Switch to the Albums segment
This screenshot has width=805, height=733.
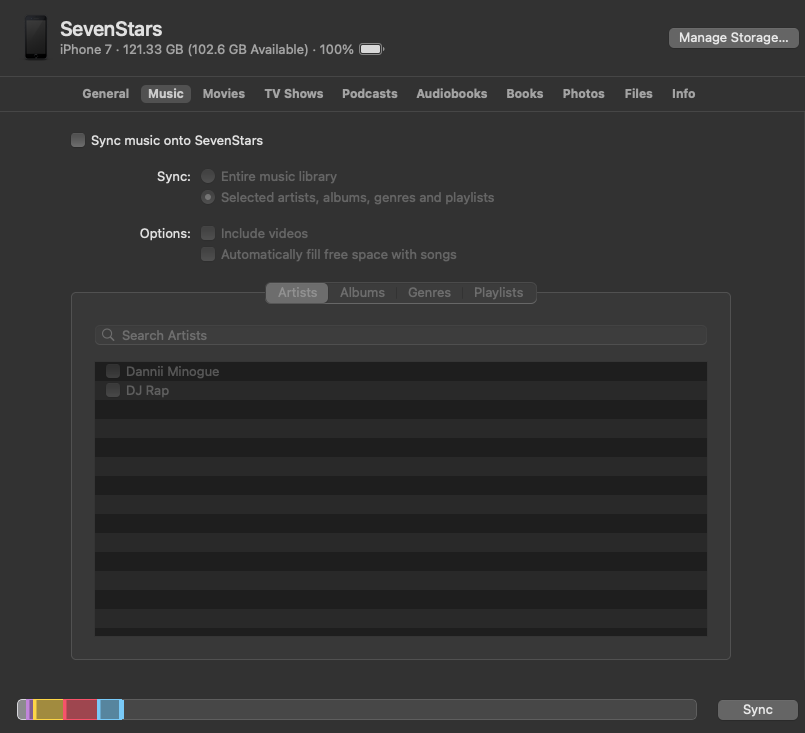pyautogui.click(x=362, y=293)
